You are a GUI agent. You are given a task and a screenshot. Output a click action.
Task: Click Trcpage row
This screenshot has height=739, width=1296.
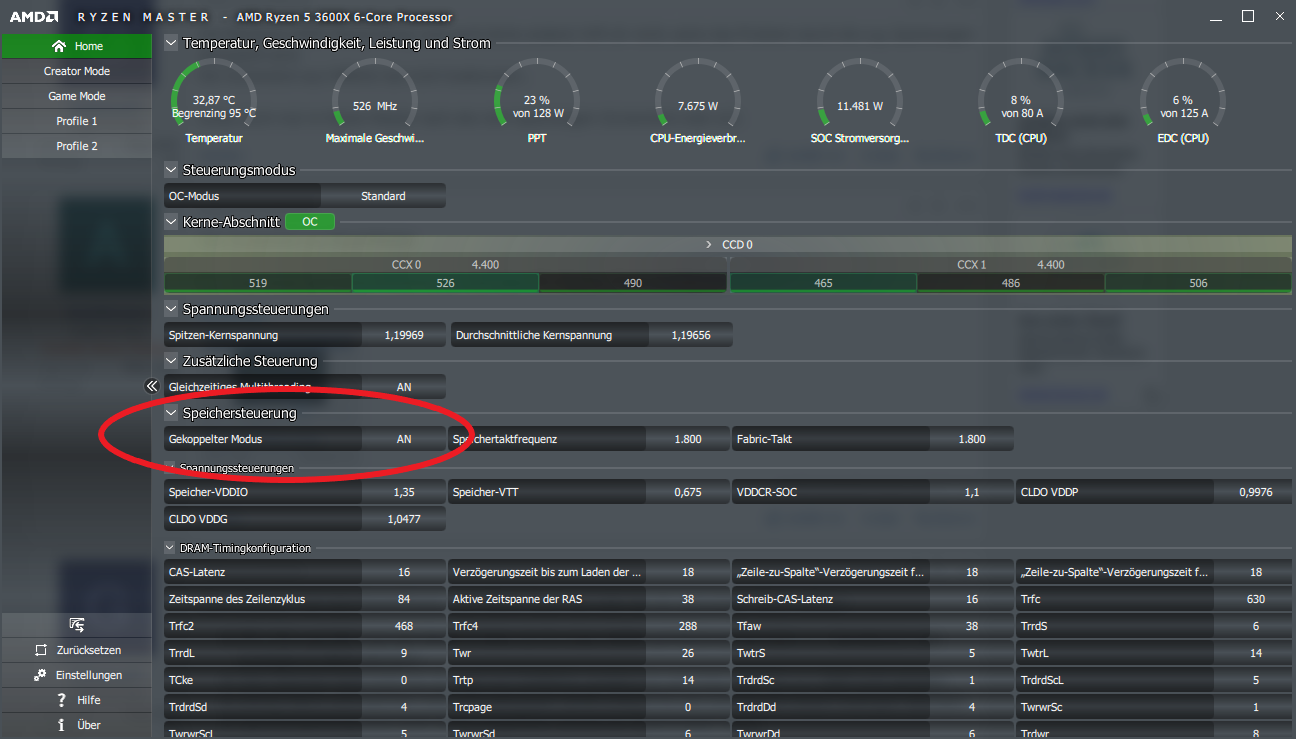(589, 707)
